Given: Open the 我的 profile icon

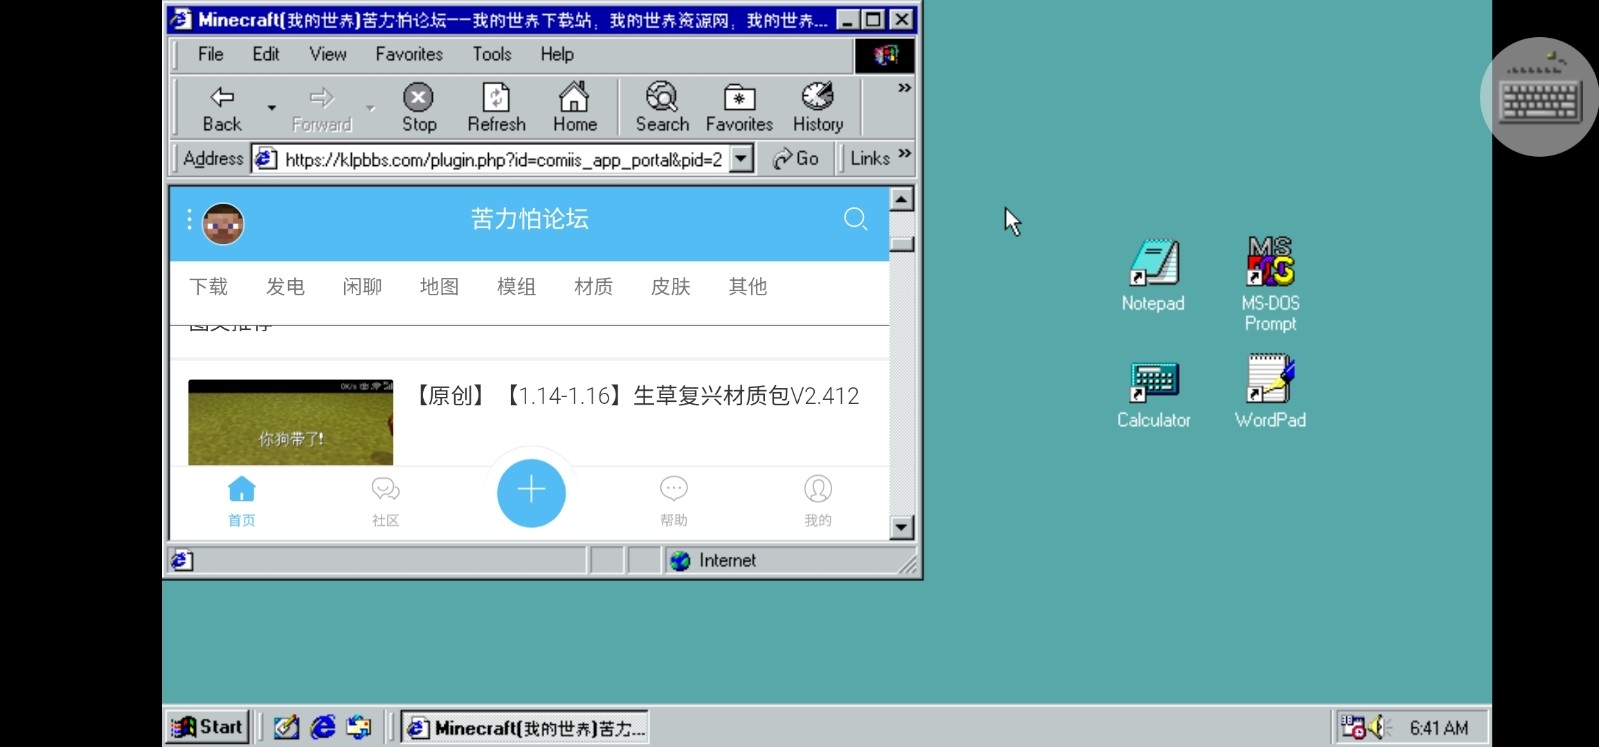Looking at the screenshot, I should 818,500.
